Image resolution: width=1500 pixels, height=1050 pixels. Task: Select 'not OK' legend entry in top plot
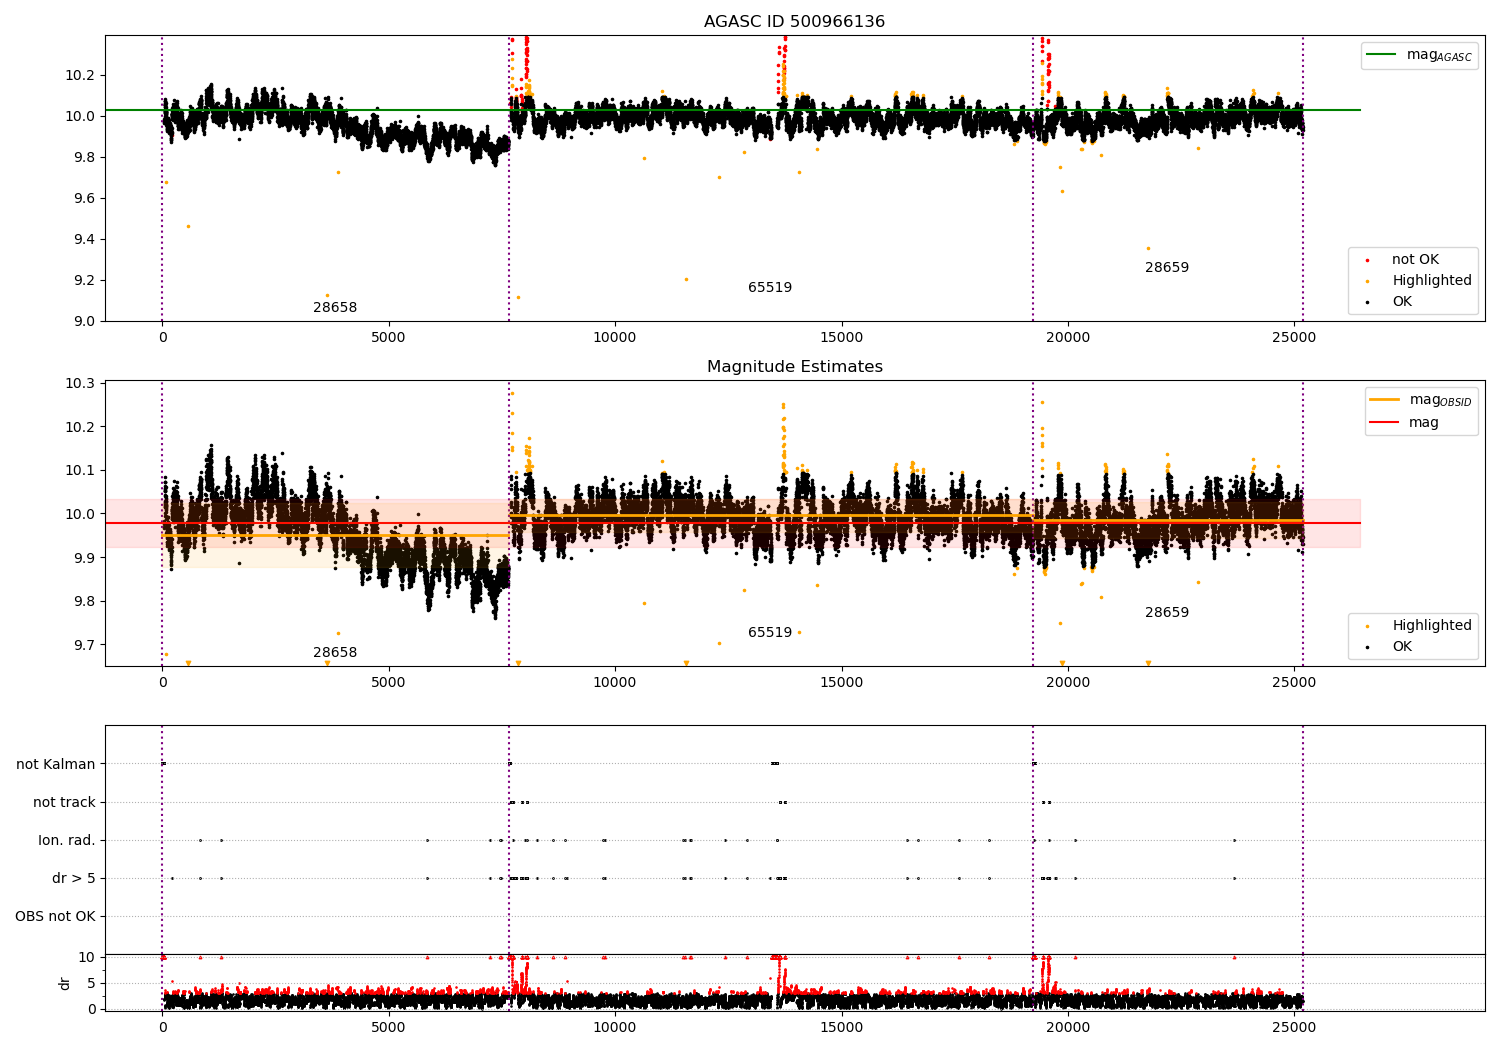(1415, 260)
